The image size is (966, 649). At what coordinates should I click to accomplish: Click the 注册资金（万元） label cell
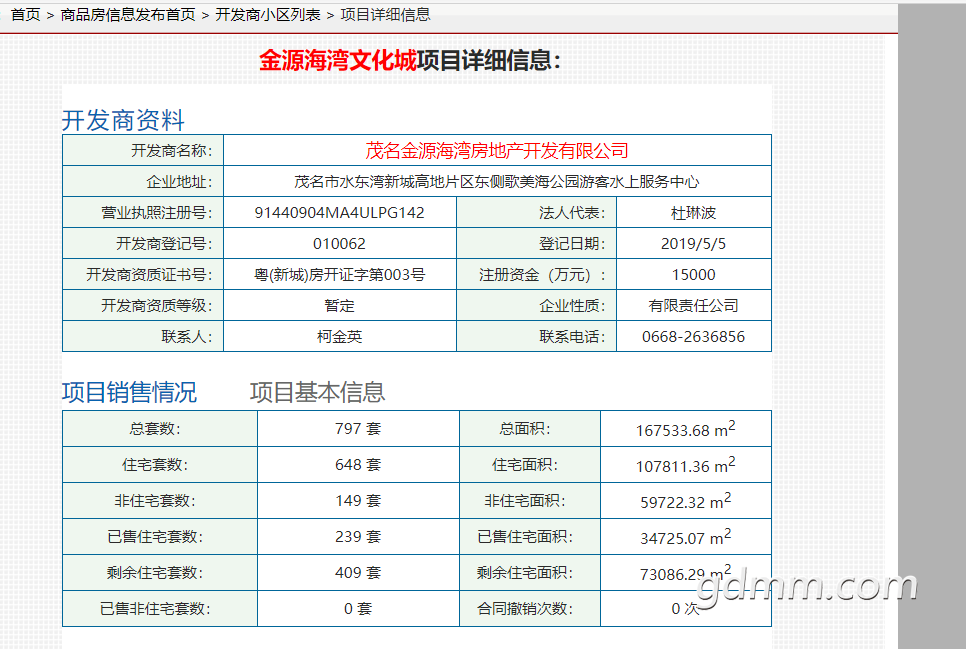pos(537,274)
